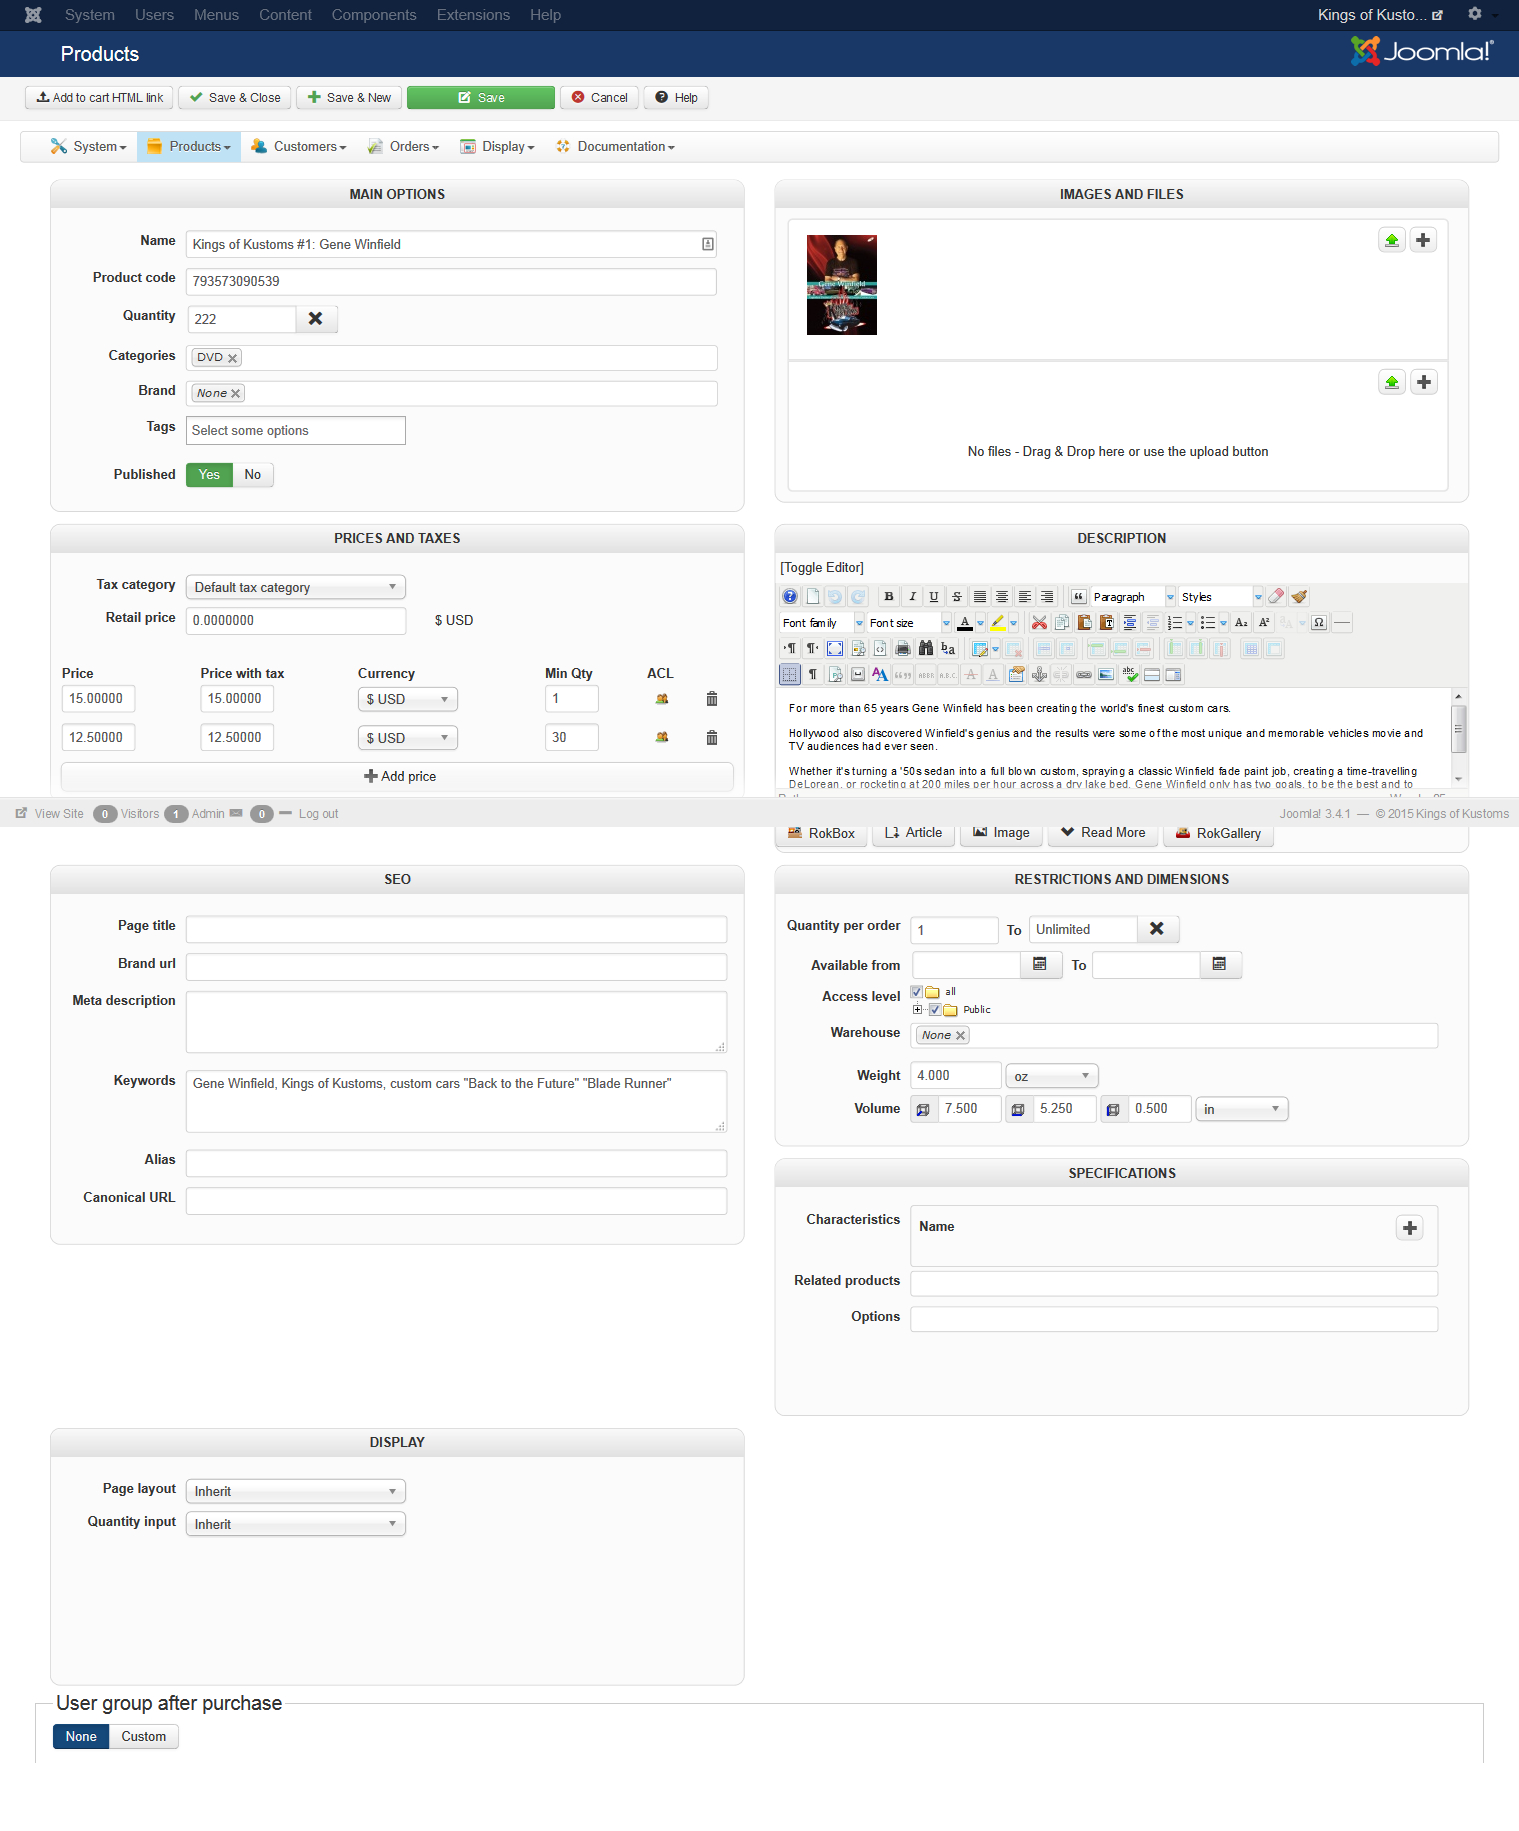Add an image with plus icon
This screenshot has height=1831, width=1519.
(1423, 240)
